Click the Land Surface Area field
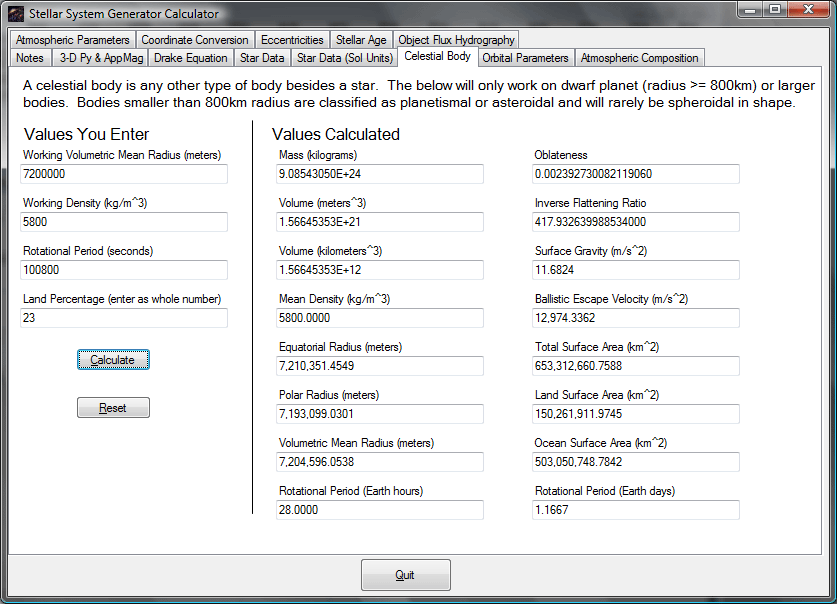Screen dimensions: 837x604 [x=636, y=414]
